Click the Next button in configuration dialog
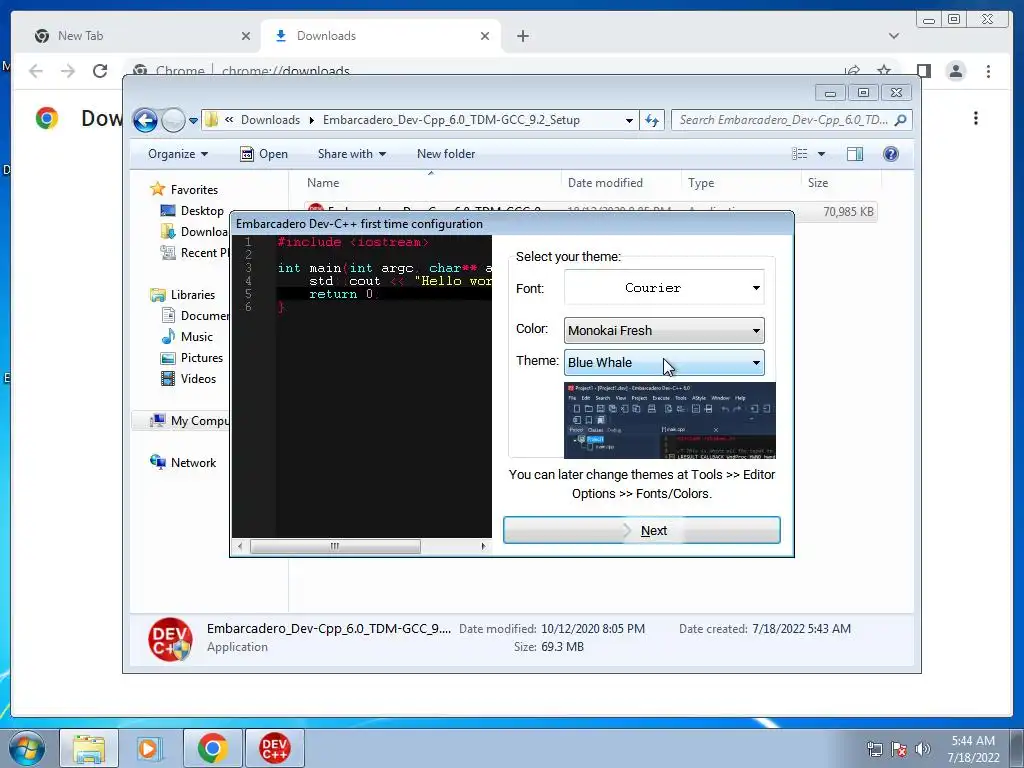1024x768 pixels. (641, 530)
